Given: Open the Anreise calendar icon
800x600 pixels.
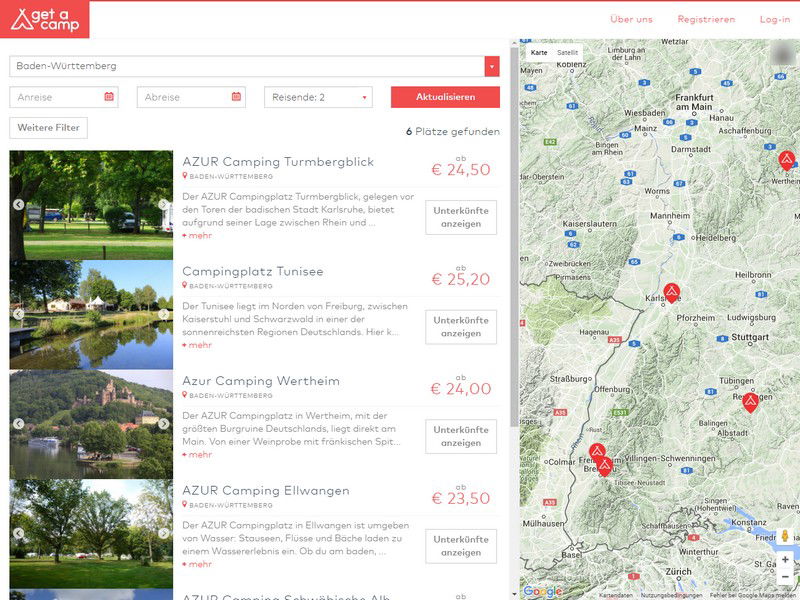Looking at the screenshot, I should tap(109, 96).
